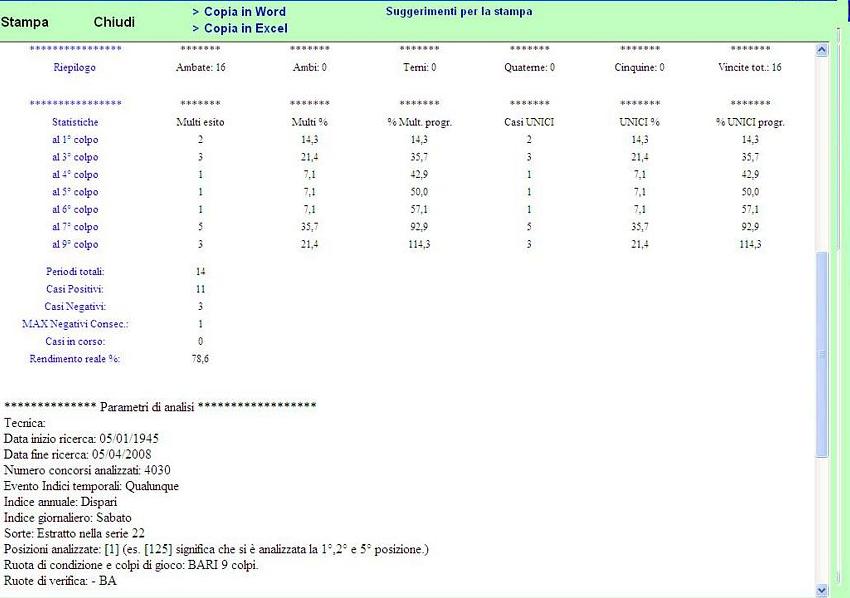Select the Riepilogo row label
This screenshot has height=598, width=850.
tap(75, 68)
